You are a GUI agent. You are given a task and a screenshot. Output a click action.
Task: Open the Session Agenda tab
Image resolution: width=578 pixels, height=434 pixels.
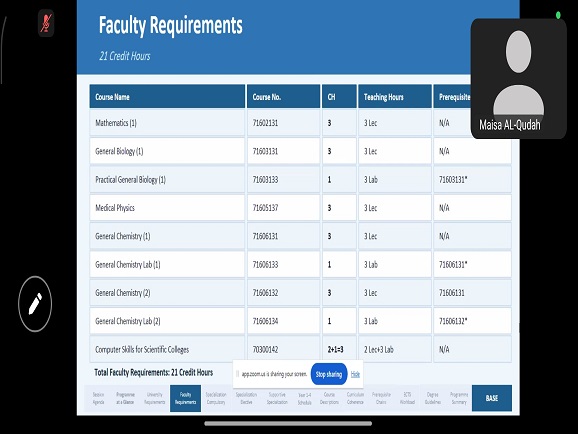pos(98,398)
